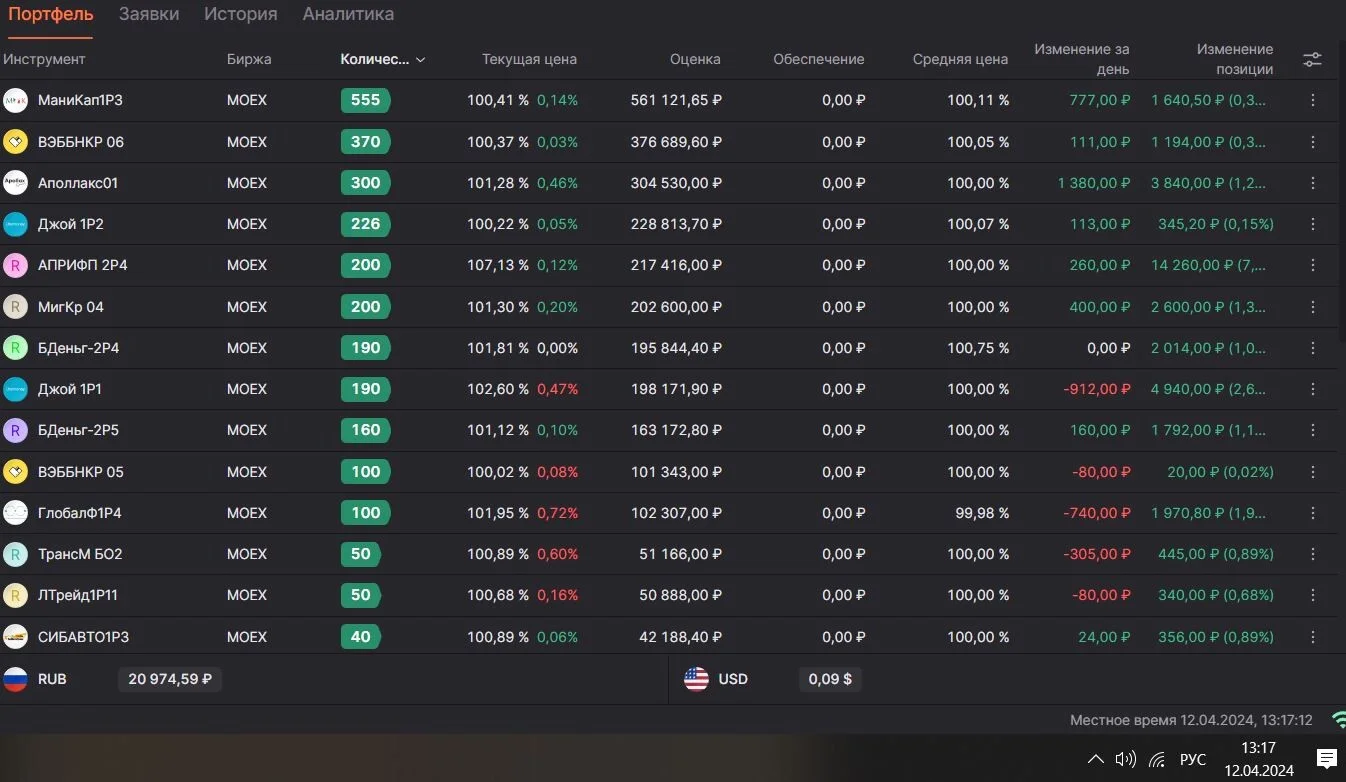Select the ЛТрейд1Р11 instrument name
The width and height of the screenshot is (1346, 782).
click(78, 595)
